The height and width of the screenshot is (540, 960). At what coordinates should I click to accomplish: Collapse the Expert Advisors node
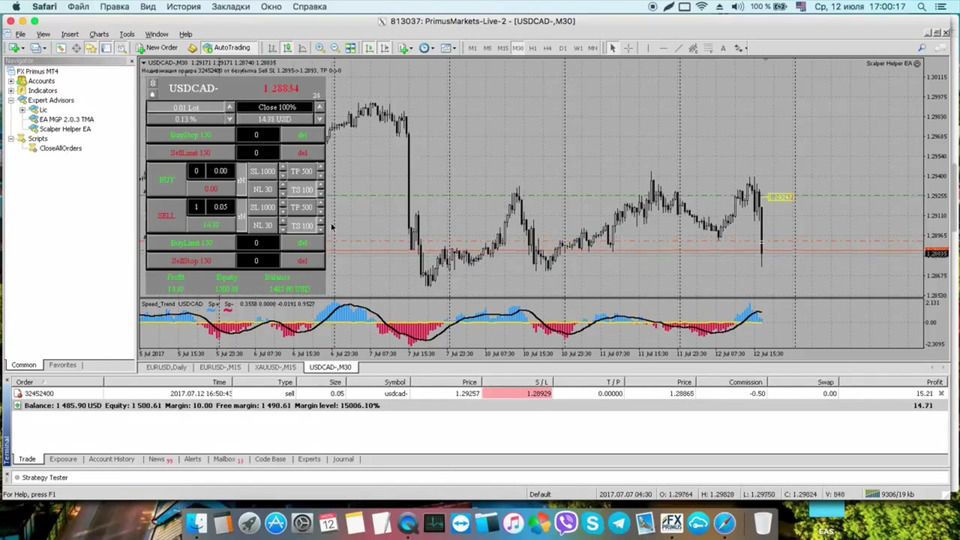point(11,100)
